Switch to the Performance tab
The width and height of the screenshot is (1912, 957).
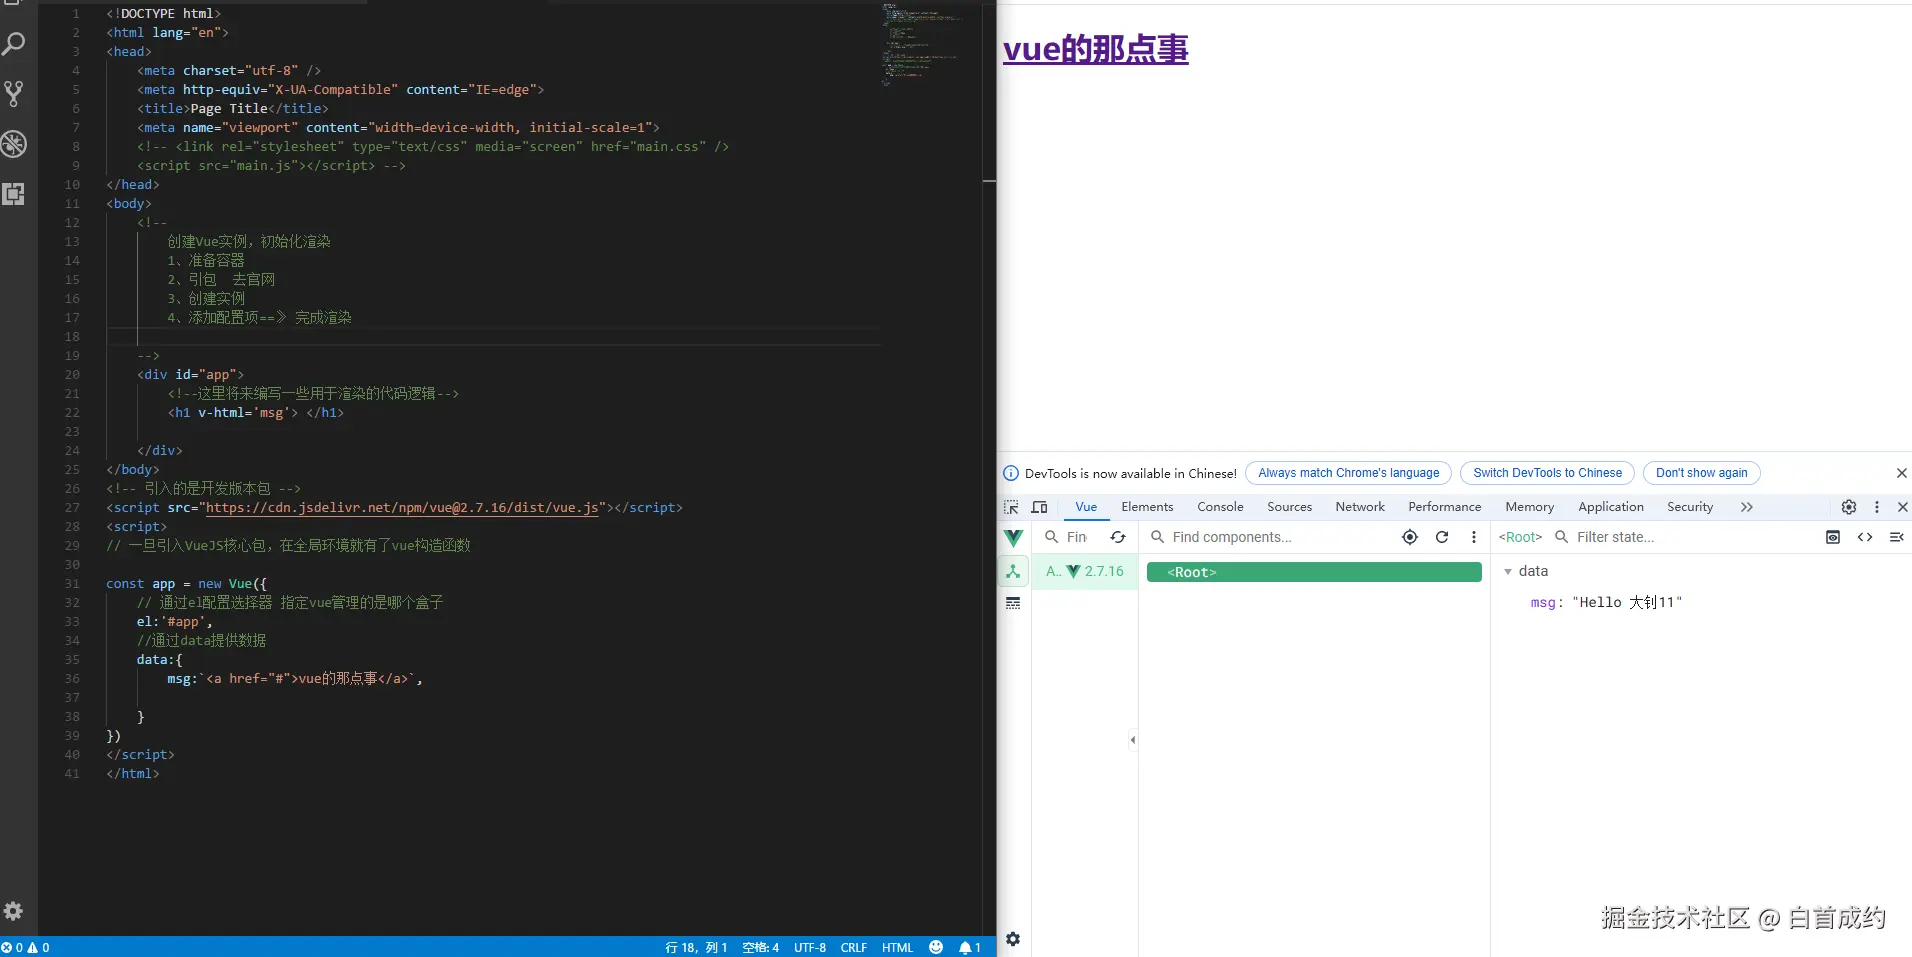pyautogui.click(x=1444, y=507)
